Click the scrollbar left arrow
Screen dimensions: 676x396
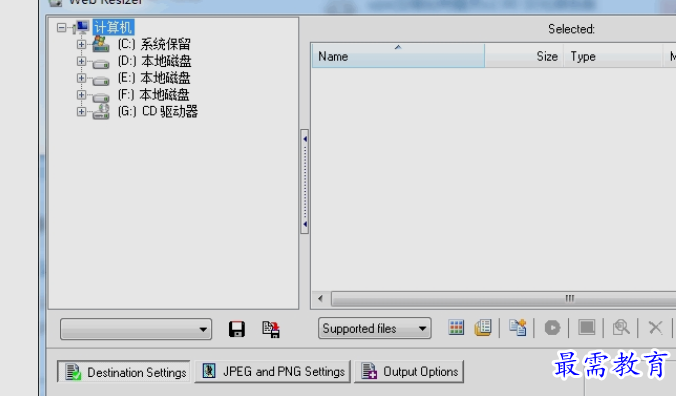(x=320, y=299)
